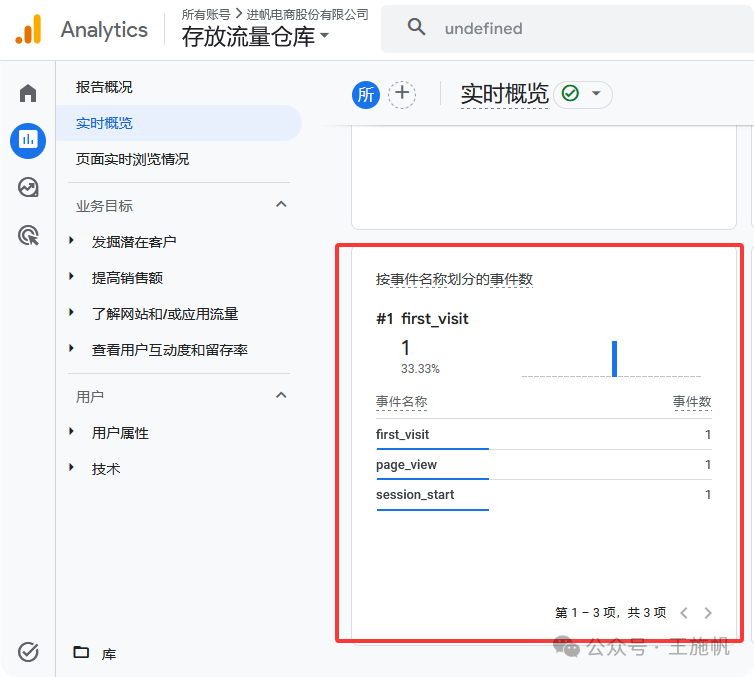Click the 按事件名称划分的事件数 card title
This screenshot has height=677, width=754.
(454, 279)
